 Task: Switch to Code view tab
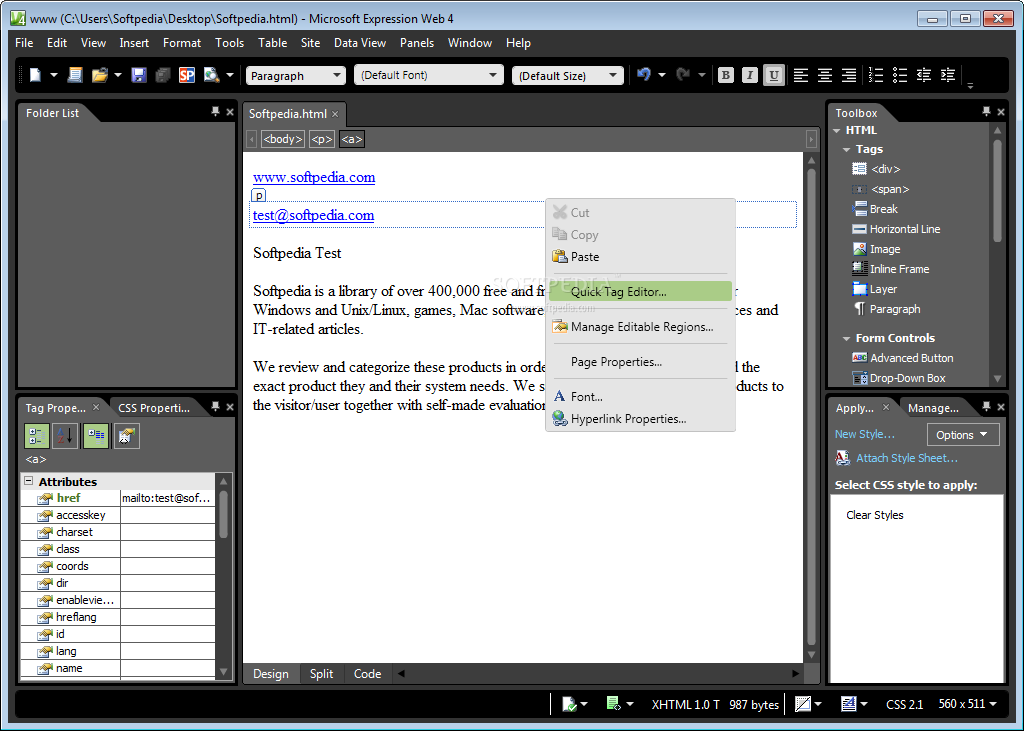368,674
